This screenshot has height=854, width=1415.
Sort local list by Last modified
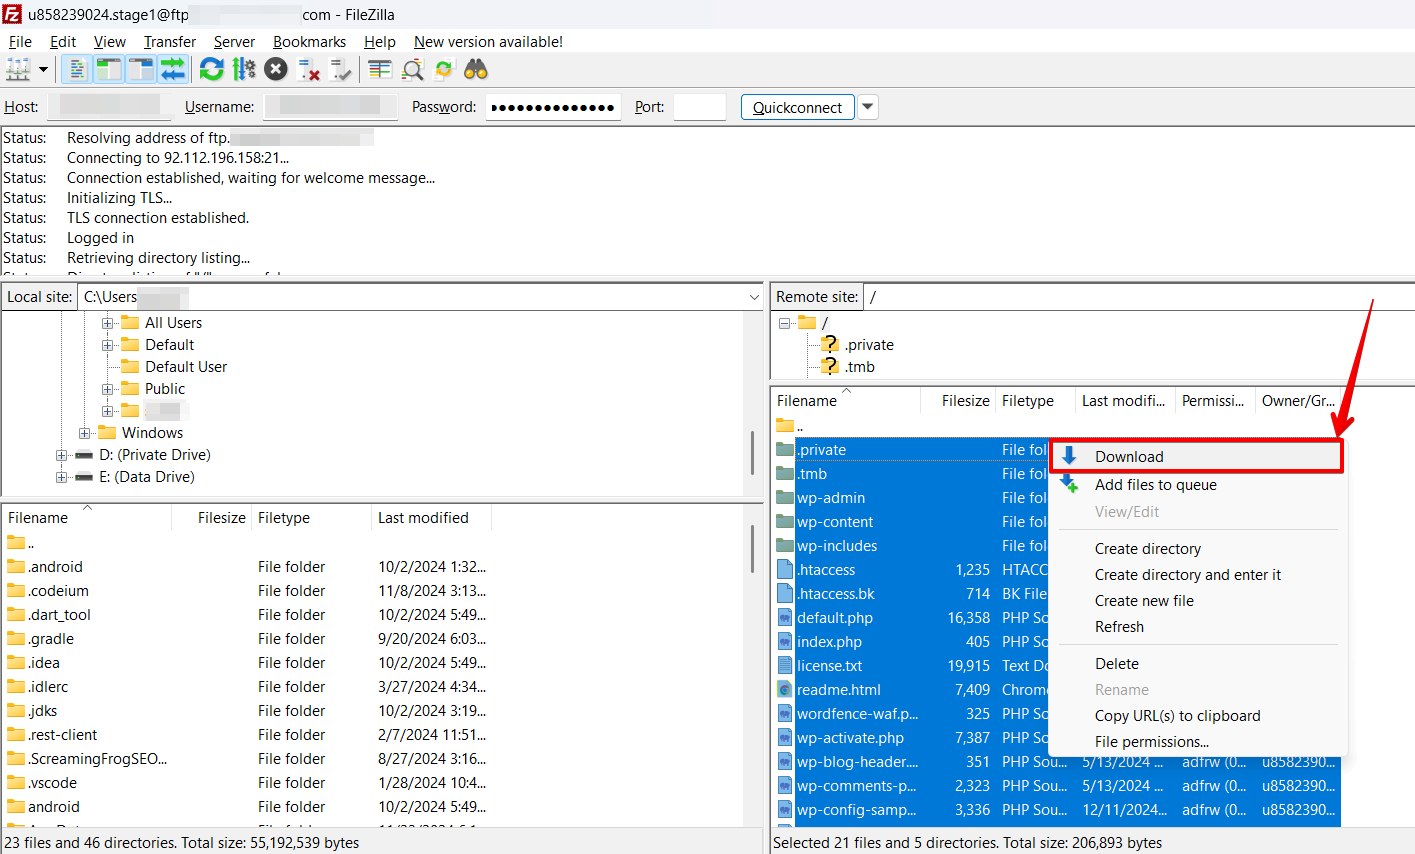431,518
